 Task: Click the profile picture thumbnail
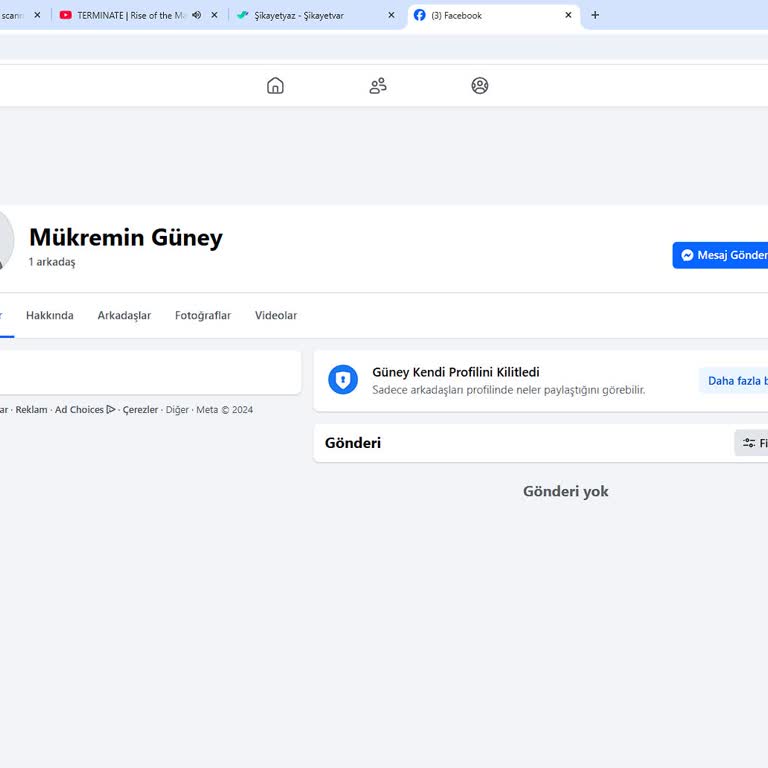pos(5,240)
